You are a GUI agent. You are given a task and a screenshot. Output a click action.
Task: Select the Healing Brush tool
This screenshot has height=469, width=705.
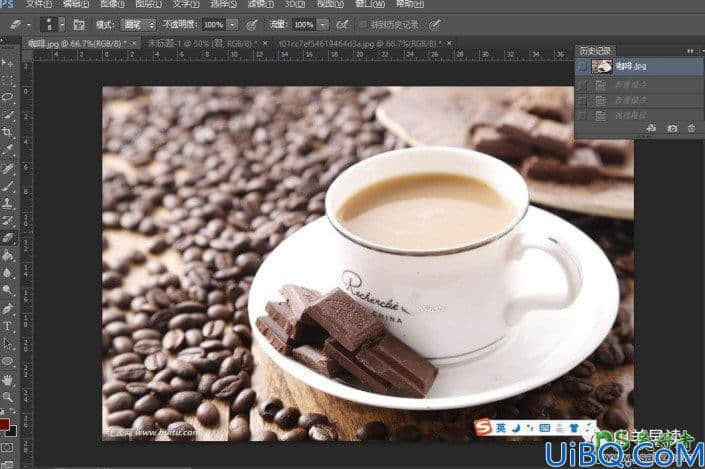[7, 168]
